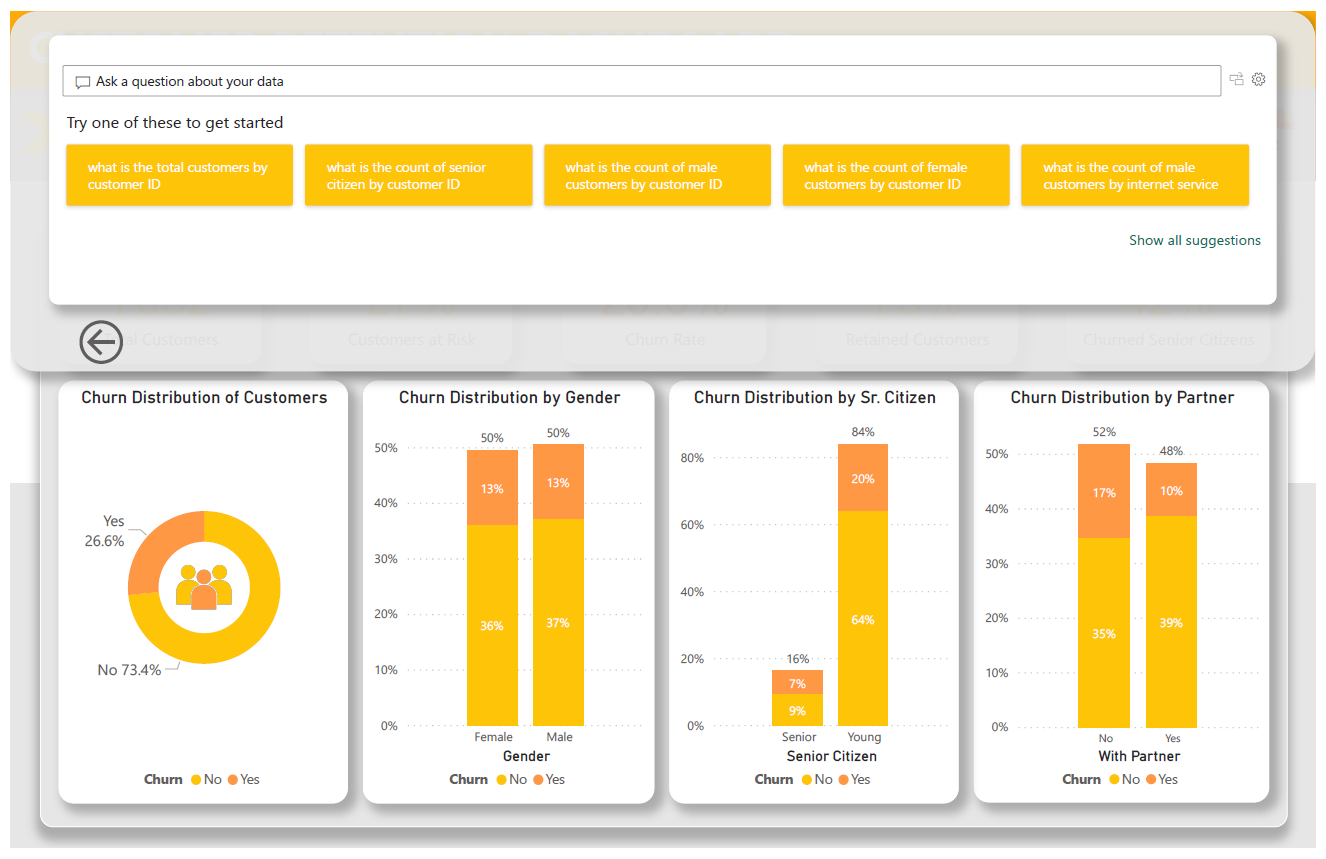
Task: Click Male bar's 13% orange segment
Action: point(558,482)
